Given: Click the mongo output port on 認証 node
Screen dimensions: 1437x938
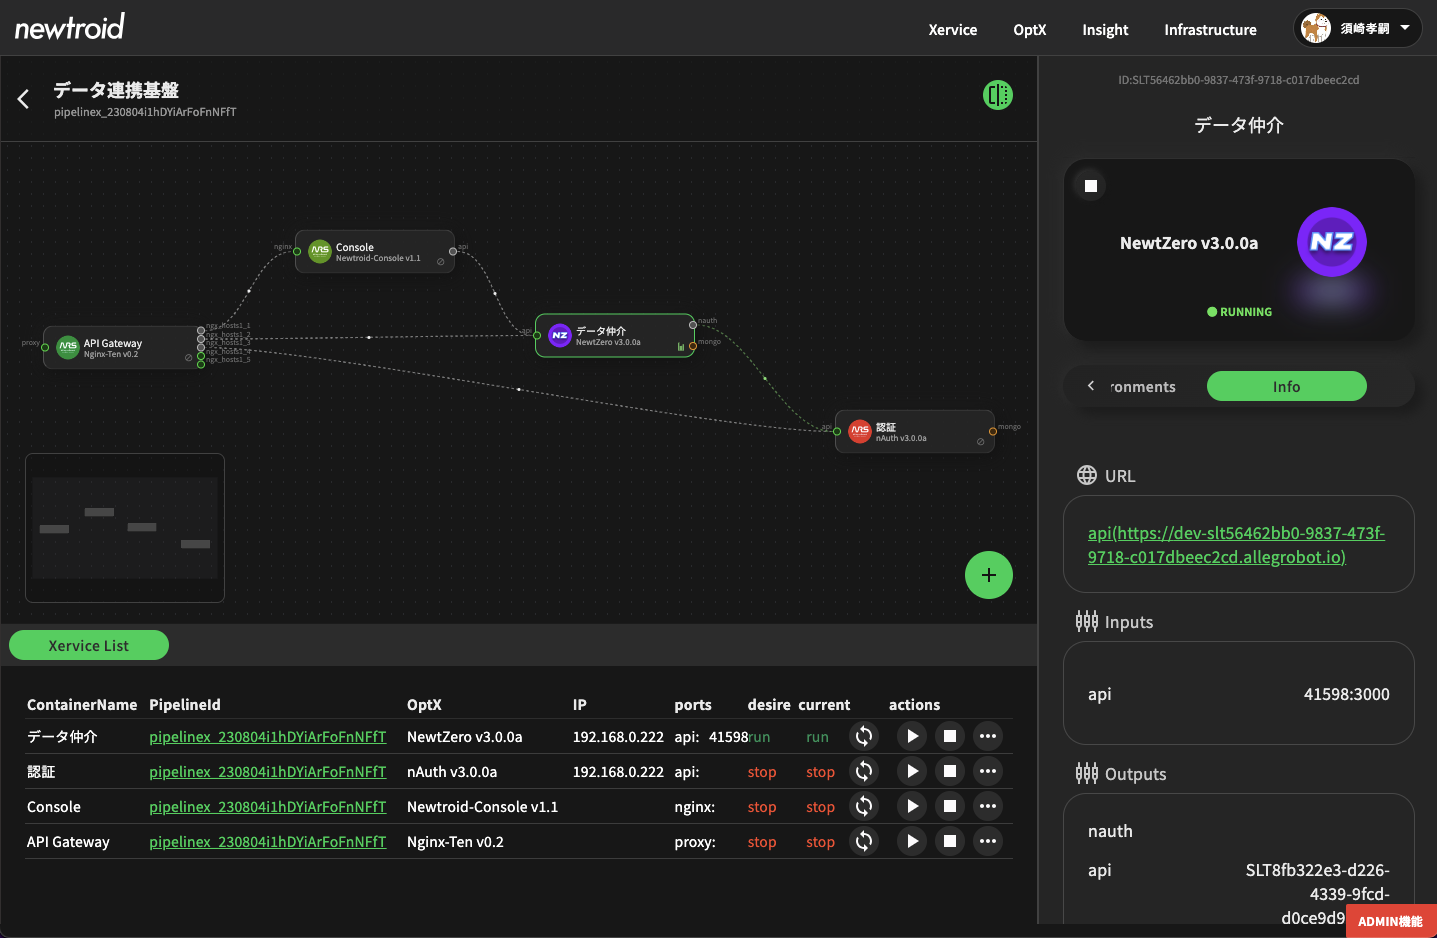Looking at the screenshot, I should 993,432.
